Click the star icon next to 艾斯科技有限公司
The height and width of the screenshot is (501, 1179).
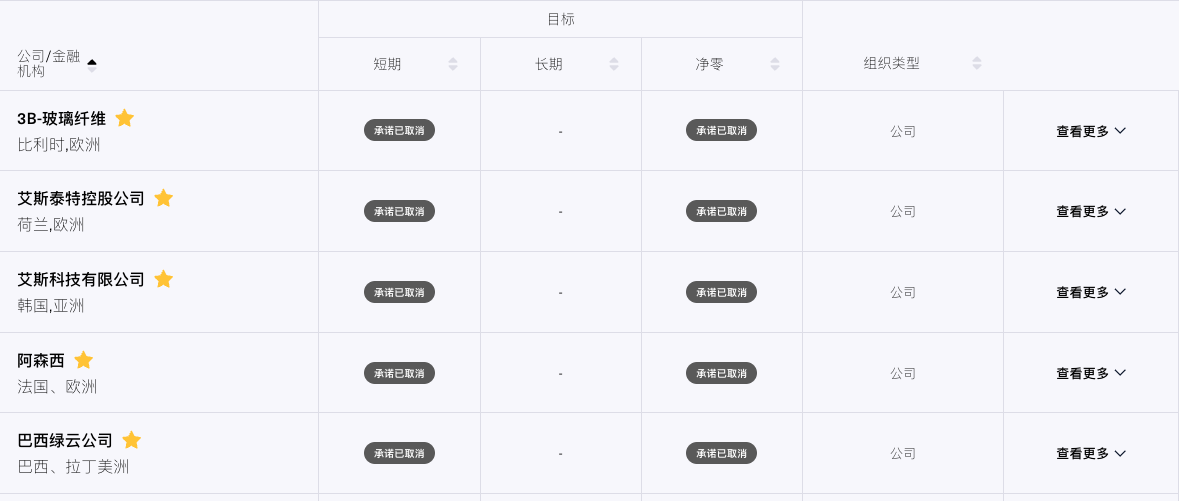(163, 279)
